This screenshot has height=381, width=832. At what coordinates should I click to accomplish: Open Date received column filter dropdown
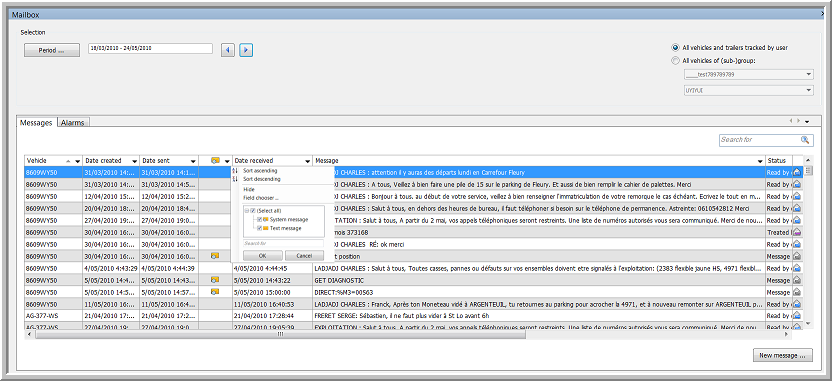307,161
